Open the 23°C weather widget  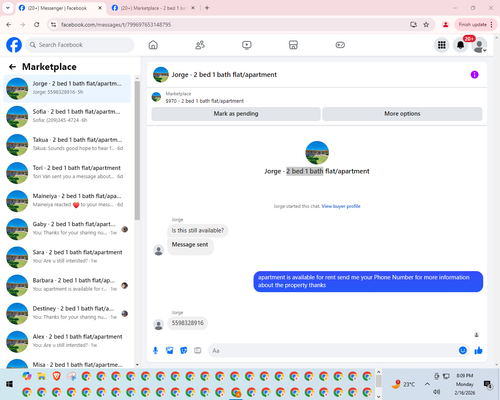coord(403,384)
